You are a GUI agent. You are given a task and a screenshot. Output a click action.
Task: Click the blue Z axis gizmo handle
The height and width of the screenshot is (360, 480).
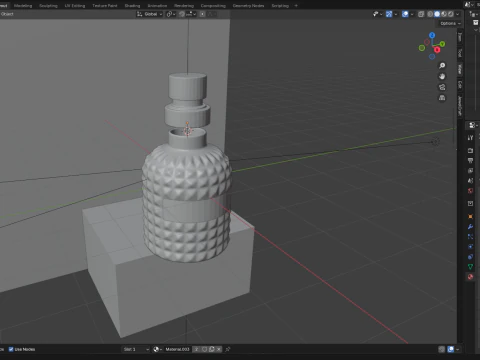click(432, 35)
